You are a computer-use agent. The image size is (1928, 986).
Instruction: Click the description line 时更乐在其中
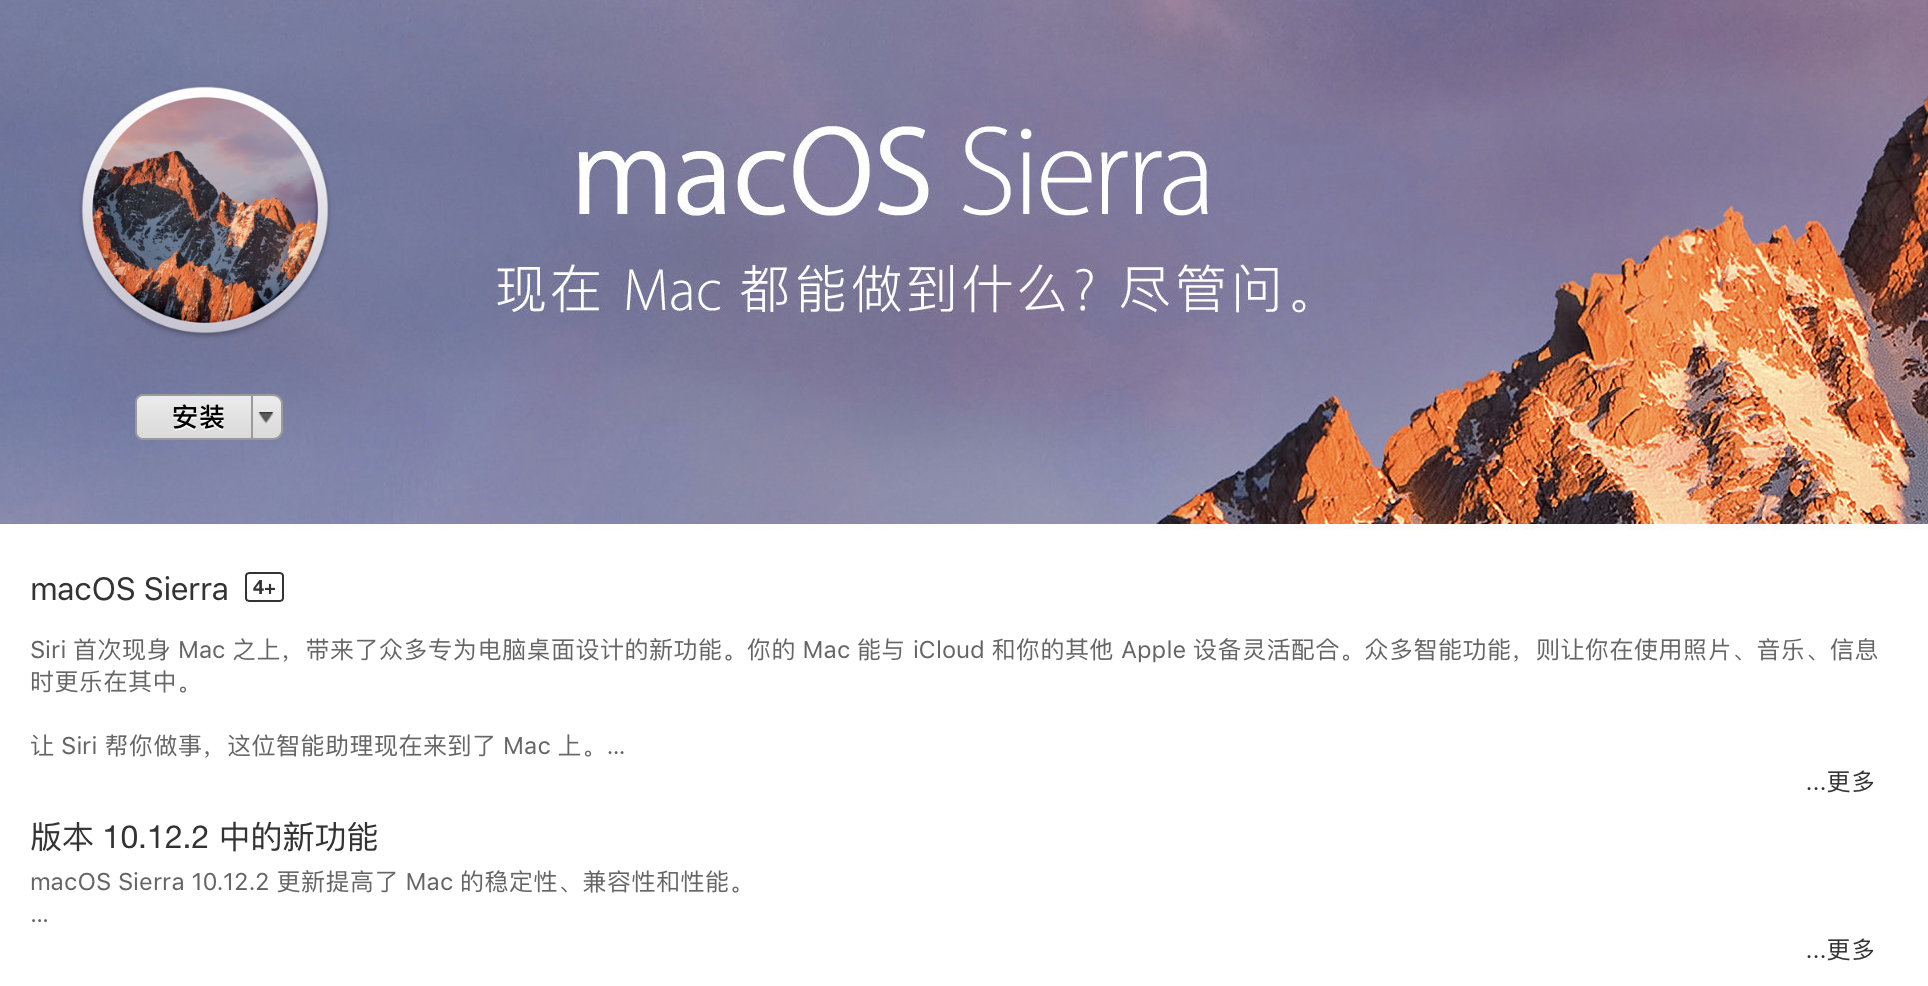[x=110, y=682]
